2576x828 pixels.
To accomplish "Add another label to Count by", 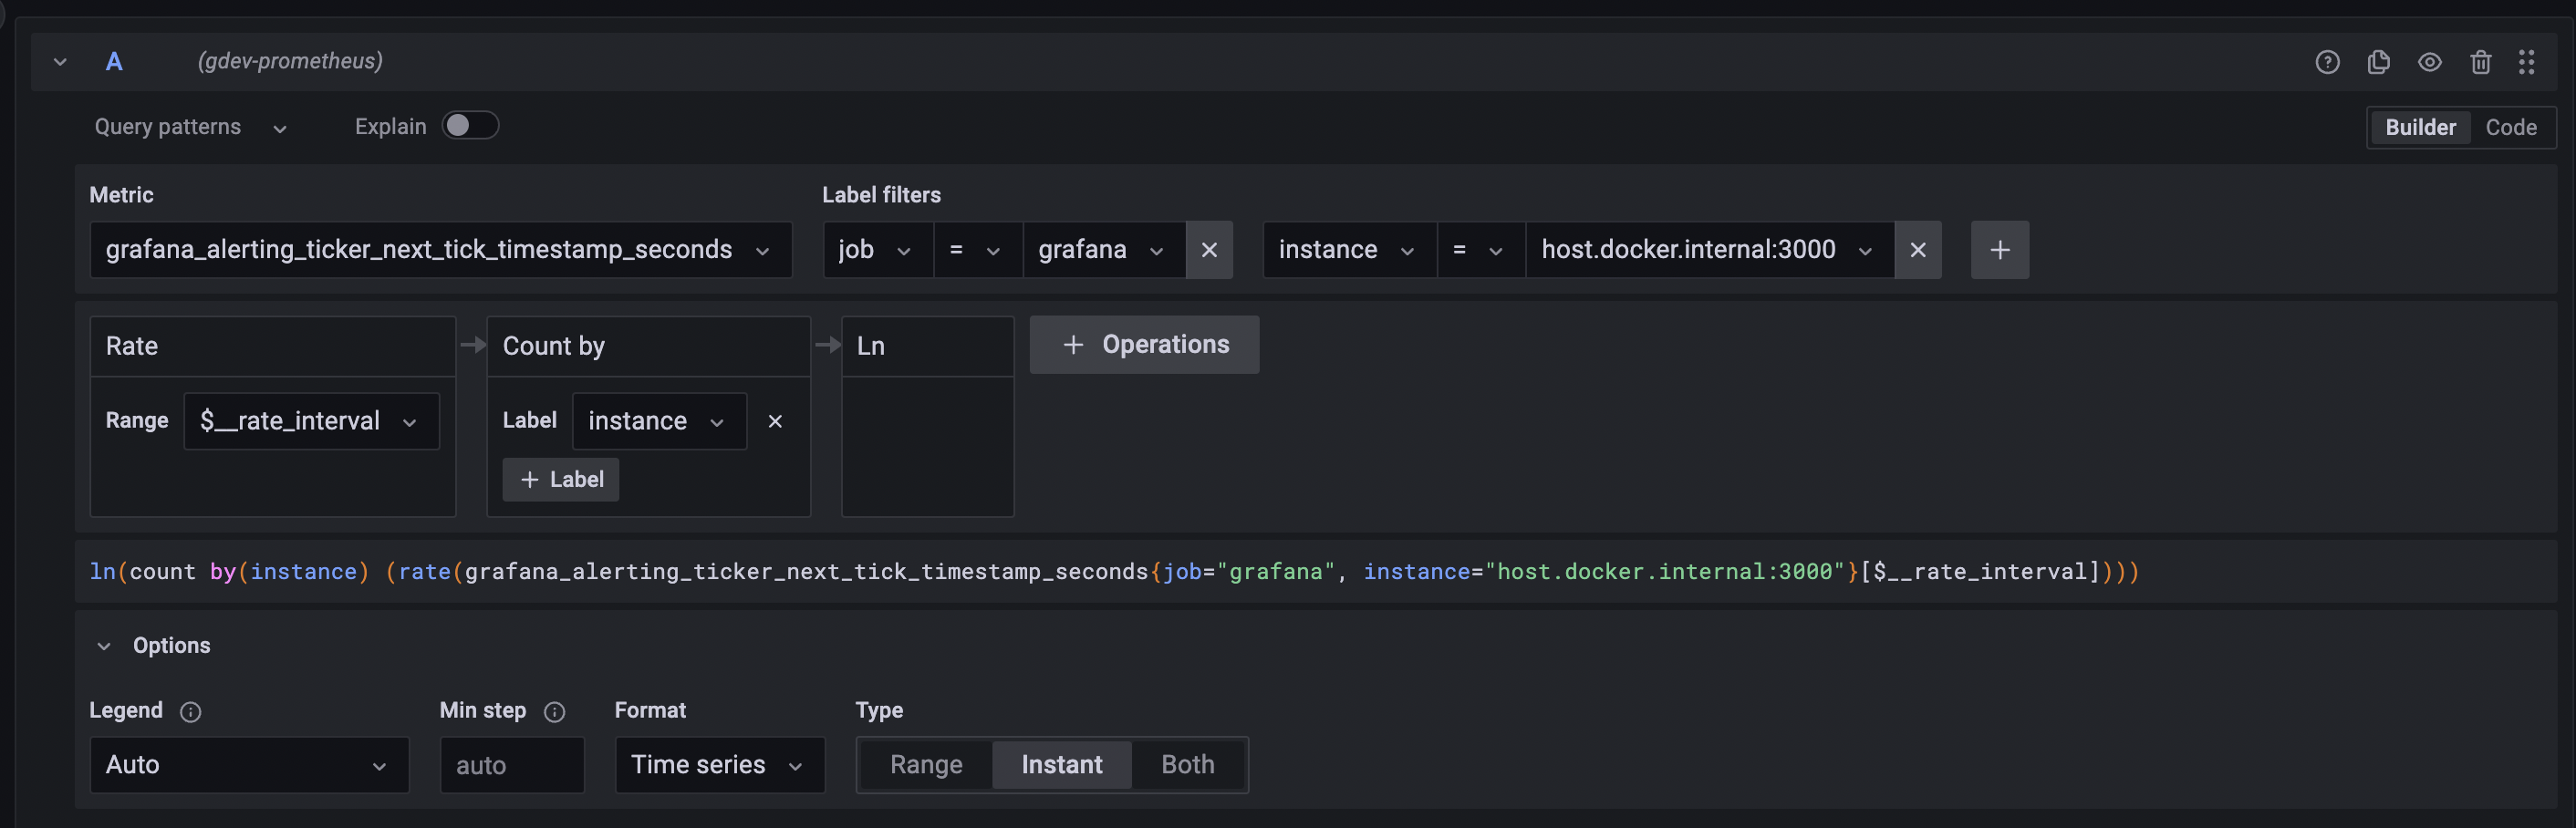I will pyautogui.click(x=560, y=479).
